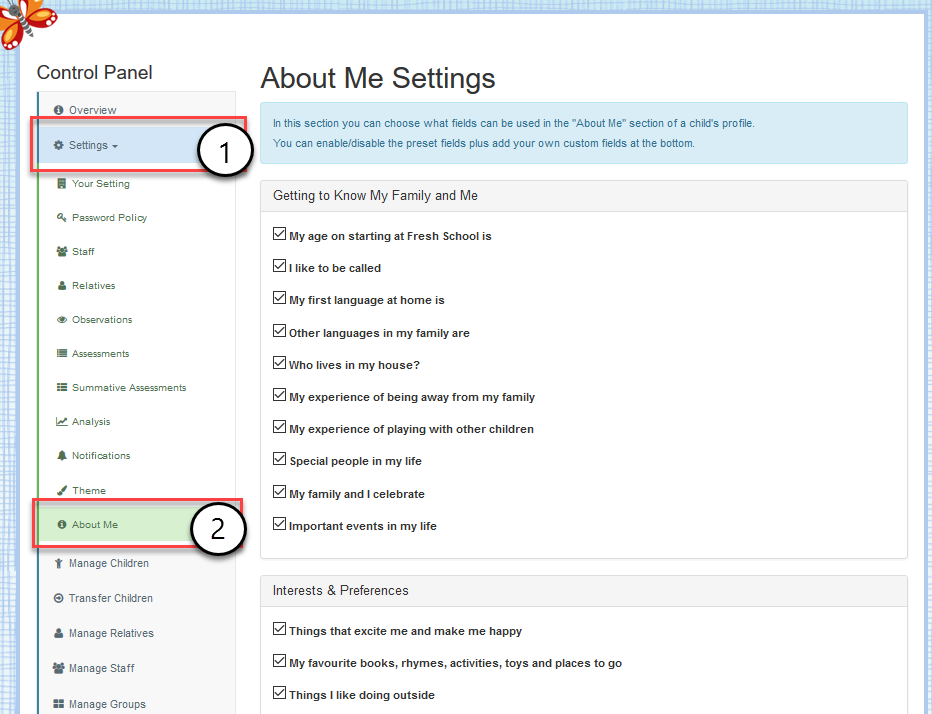Screen dimensions: 932x714
Task: Toggle 'Who lives in my house?' checkbox
Action: click(279, 363)
